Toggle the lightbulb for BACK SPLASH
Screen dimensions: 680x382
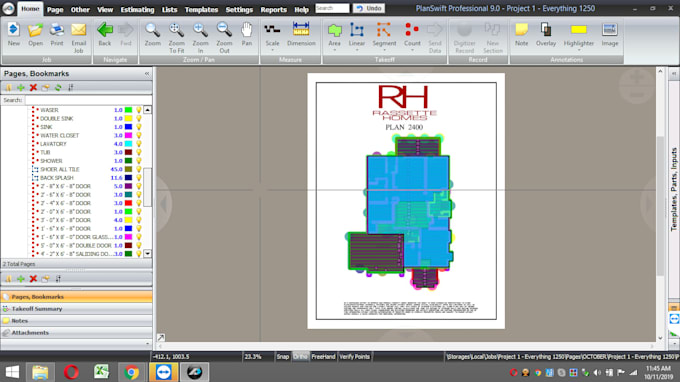(x=139, y=177)
